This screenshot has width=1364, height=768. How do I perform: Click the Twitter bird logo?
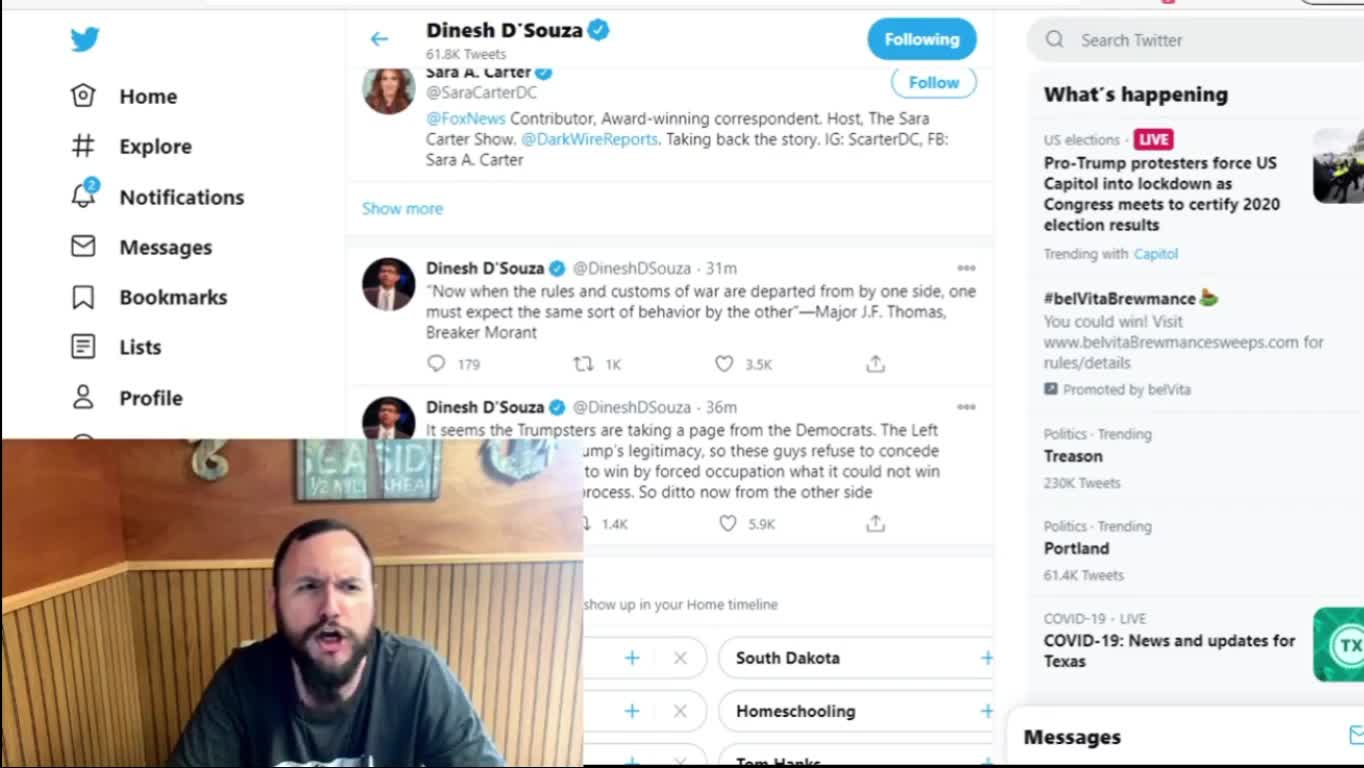(85, 39)
